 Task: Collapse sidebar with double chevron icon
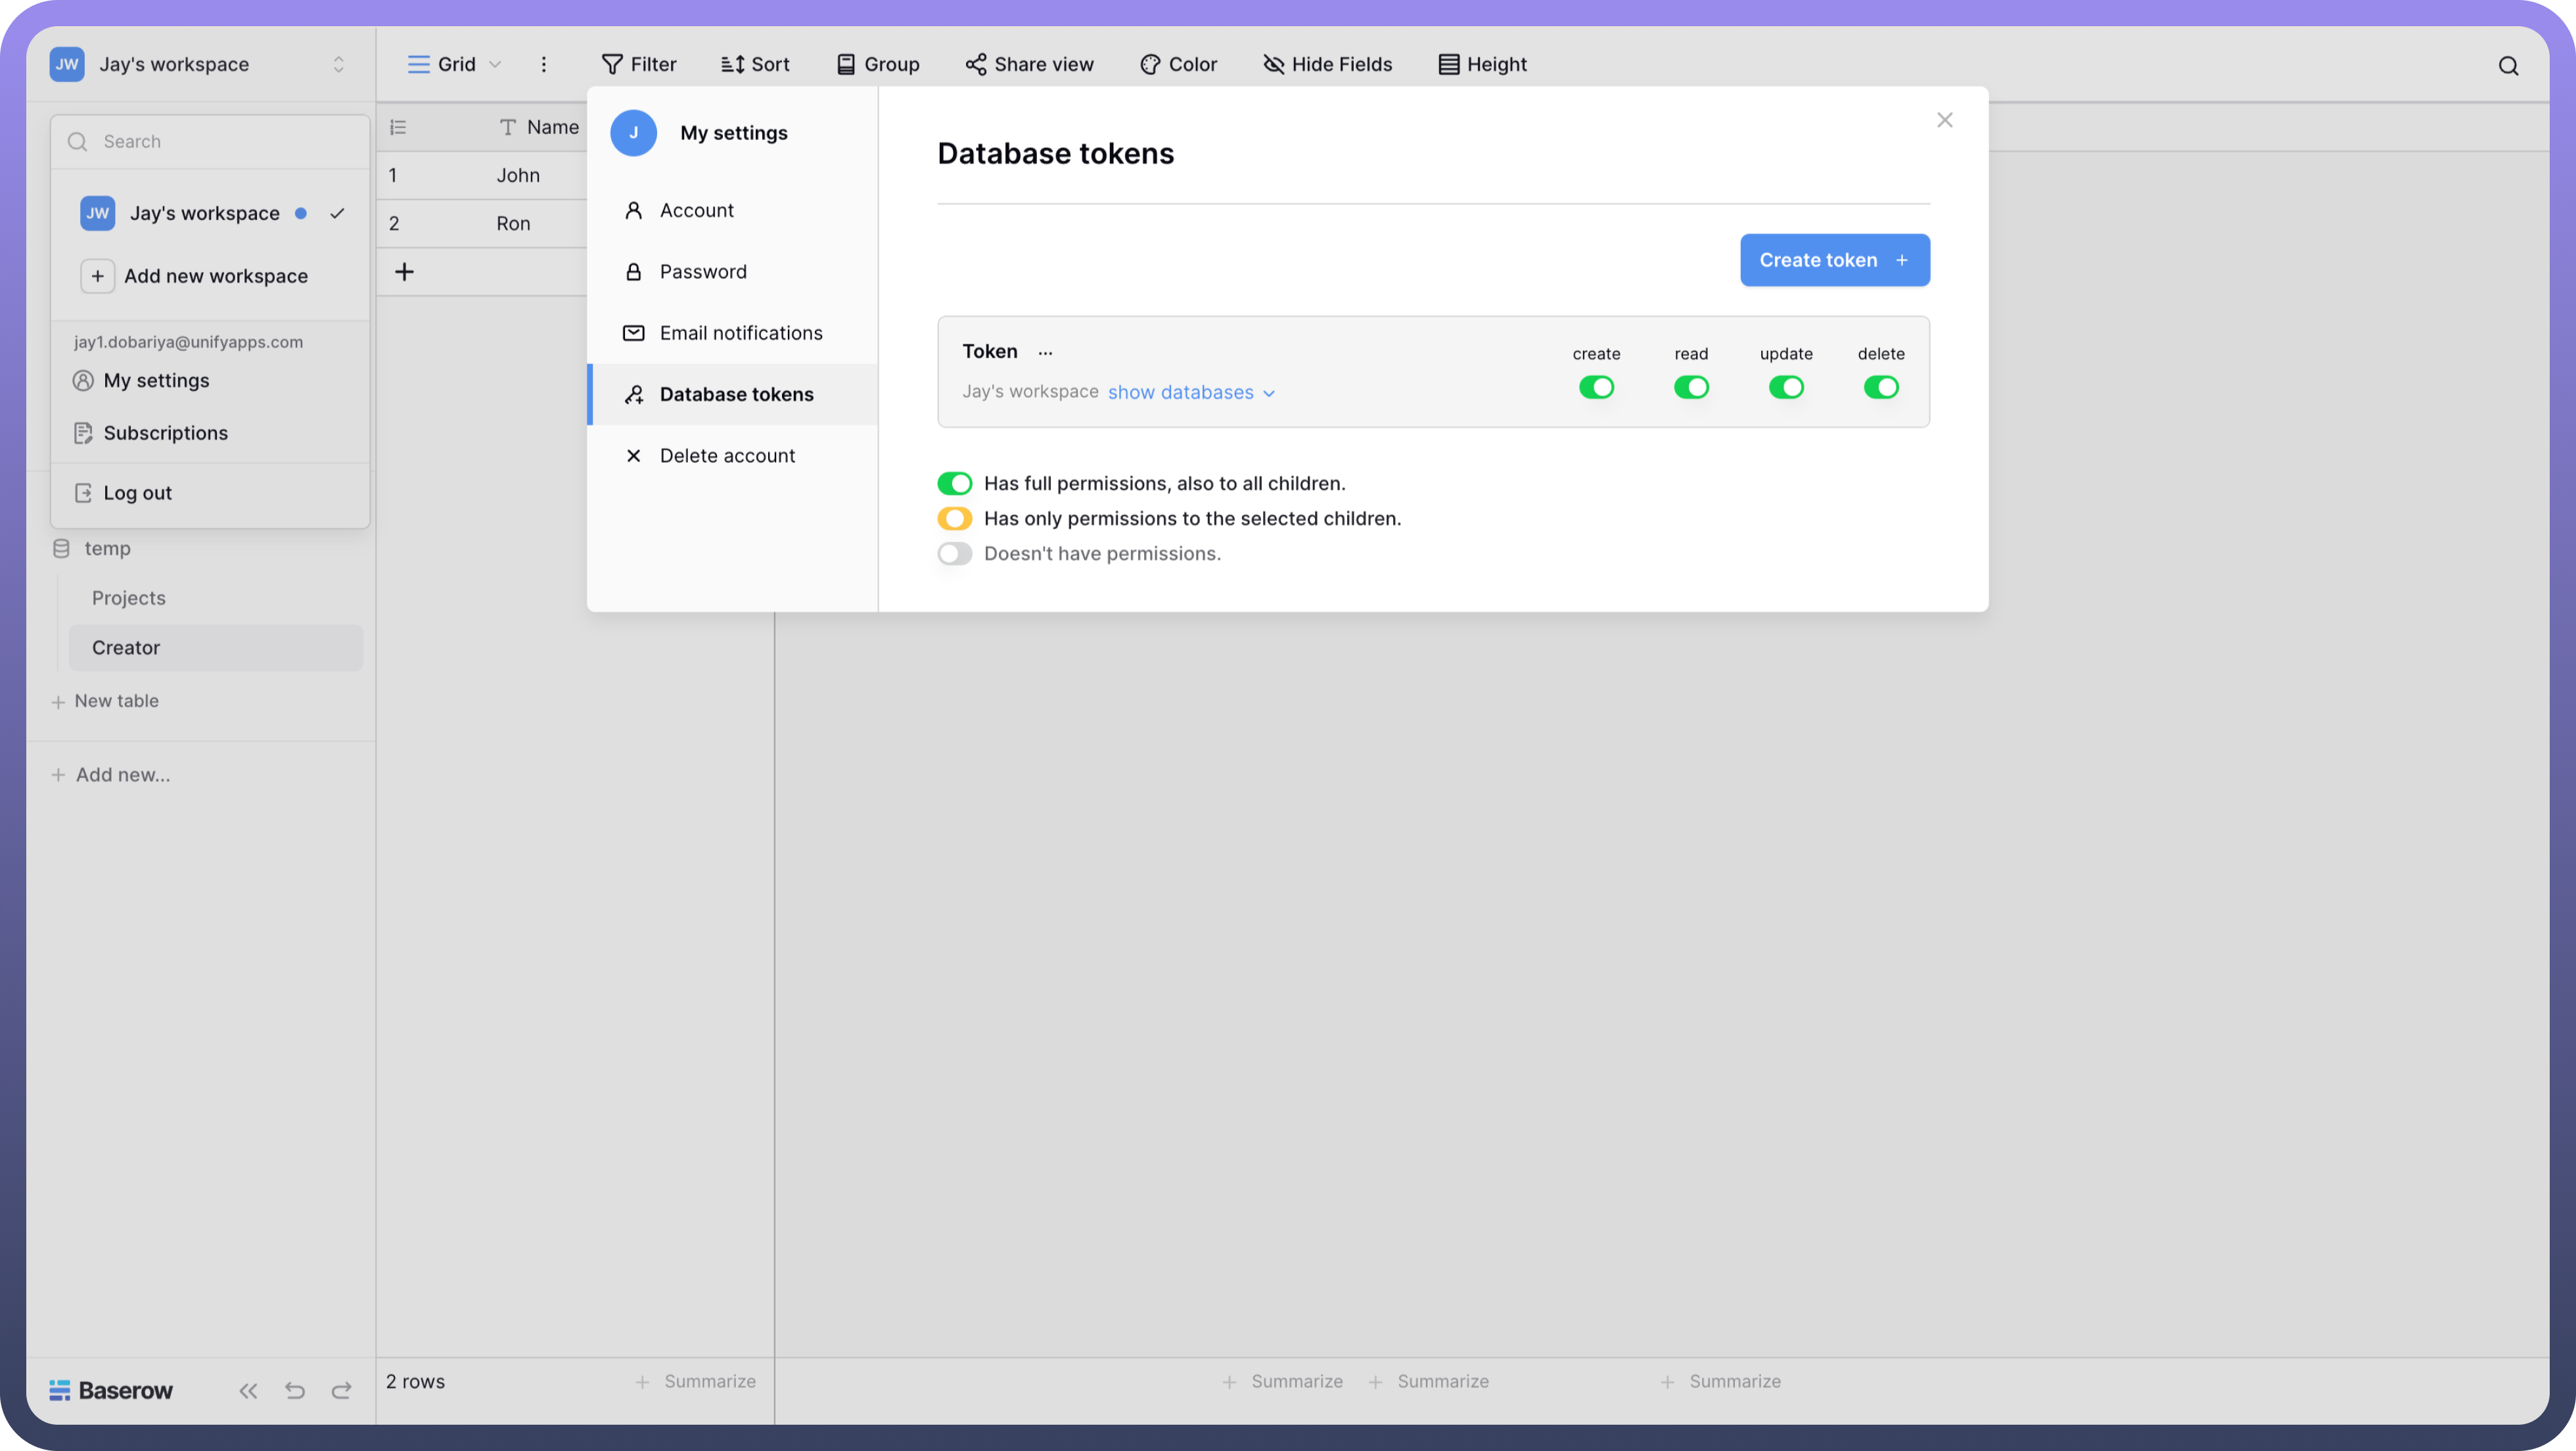coord(248,1390)
